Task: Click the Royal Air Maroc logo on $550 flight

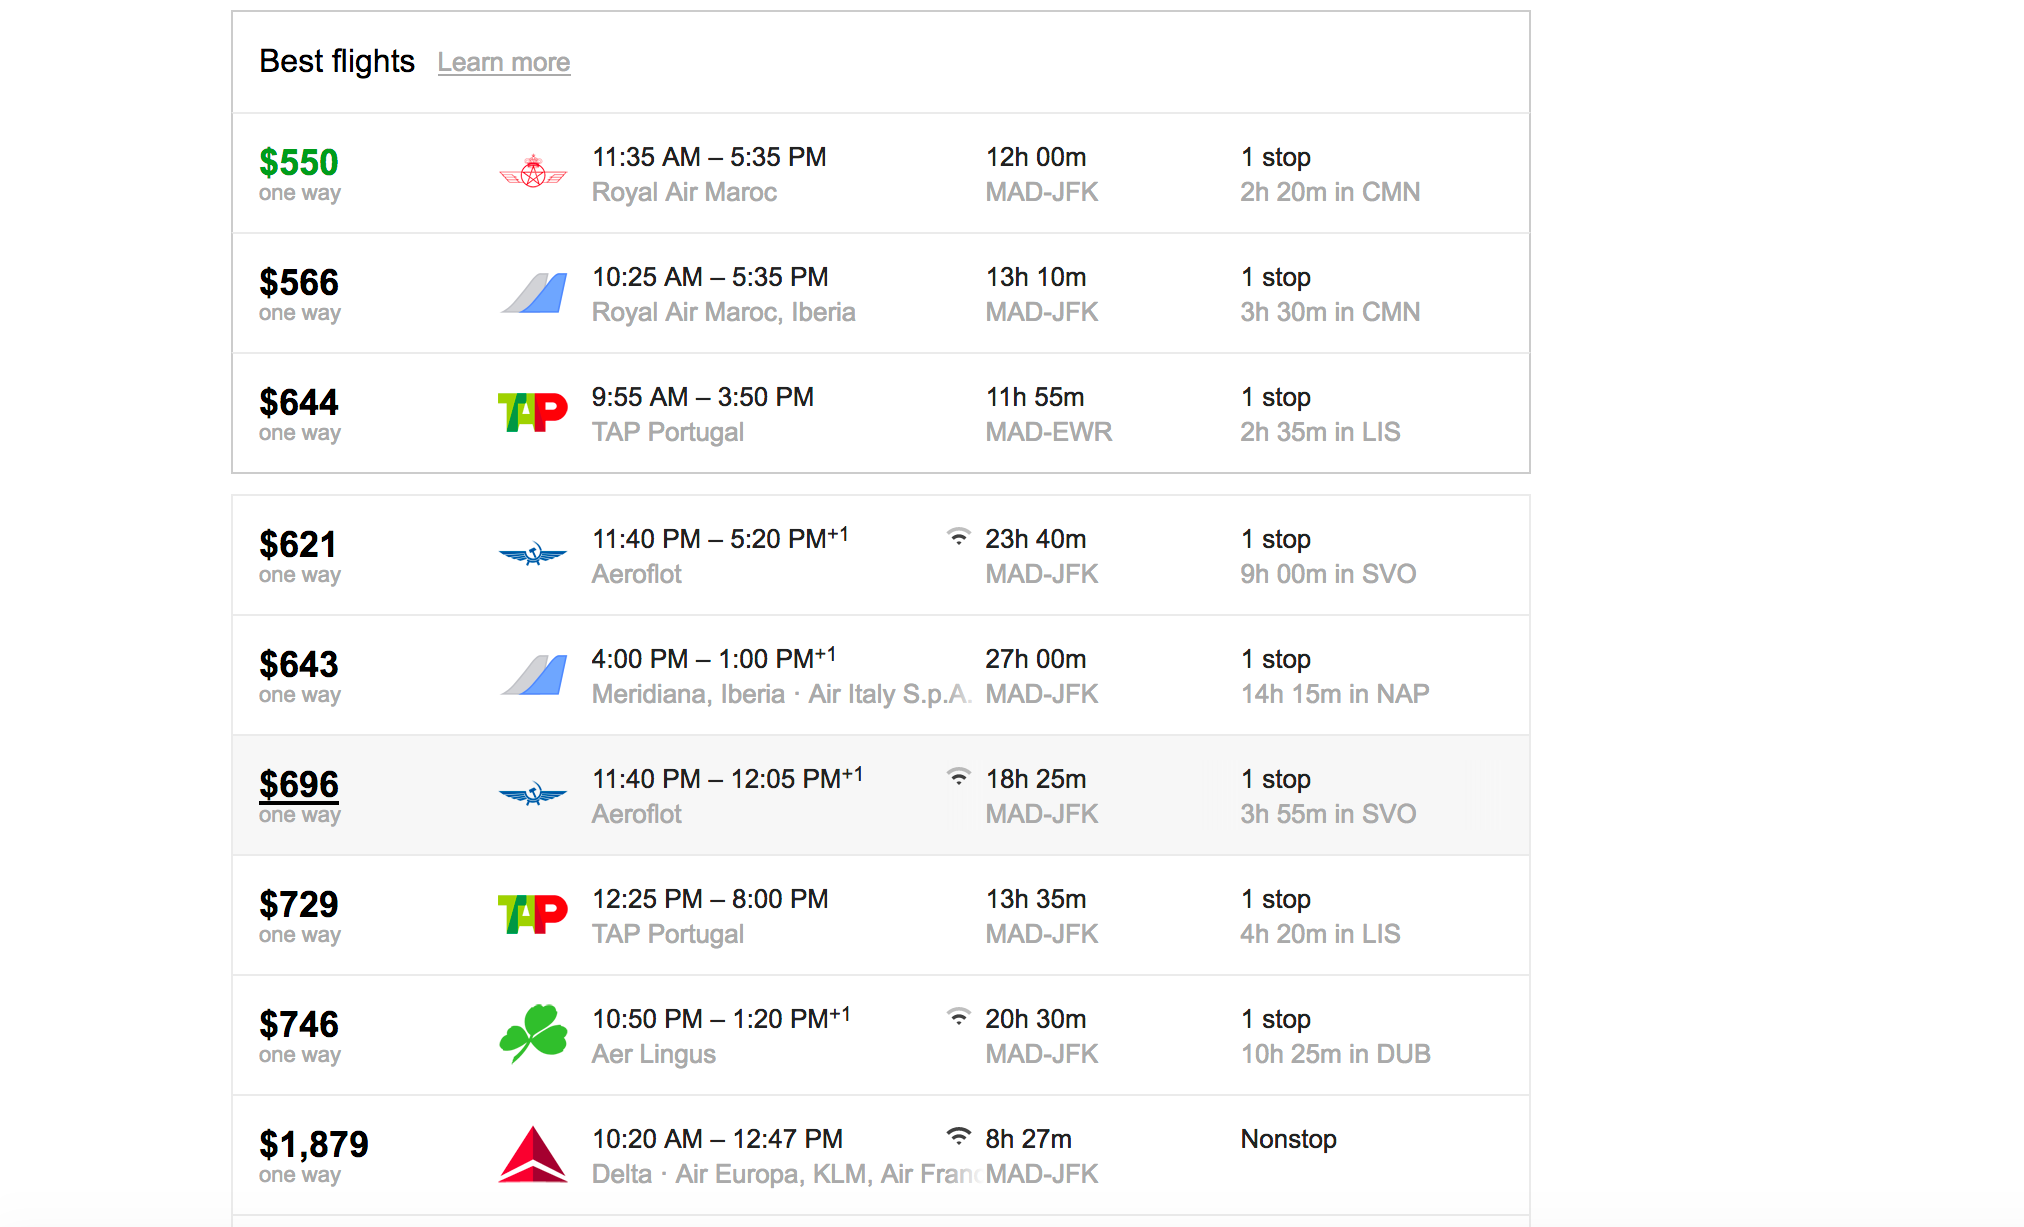Action: point(533,172)
